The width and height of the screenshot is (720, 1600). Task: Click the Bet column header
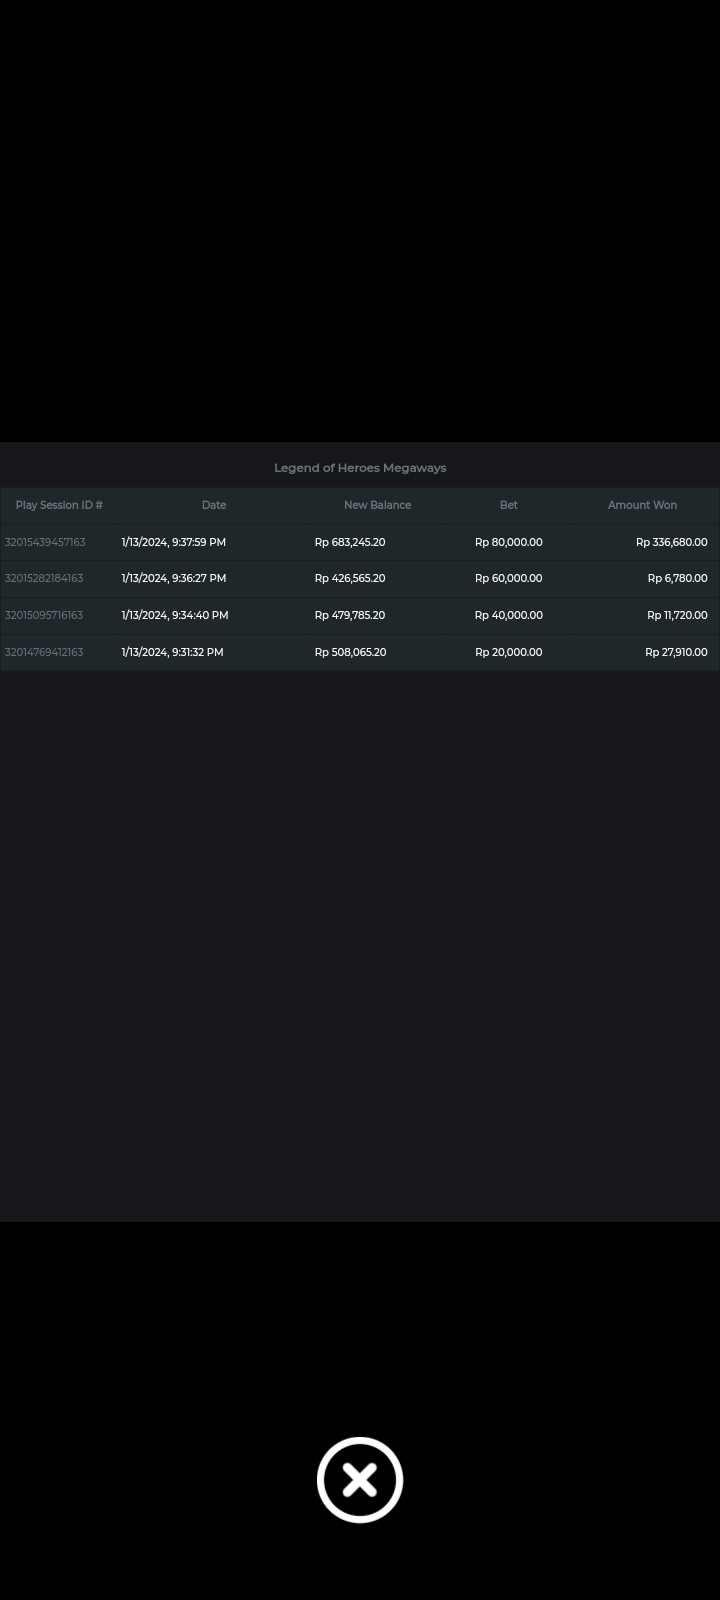(x=508, y=505)
